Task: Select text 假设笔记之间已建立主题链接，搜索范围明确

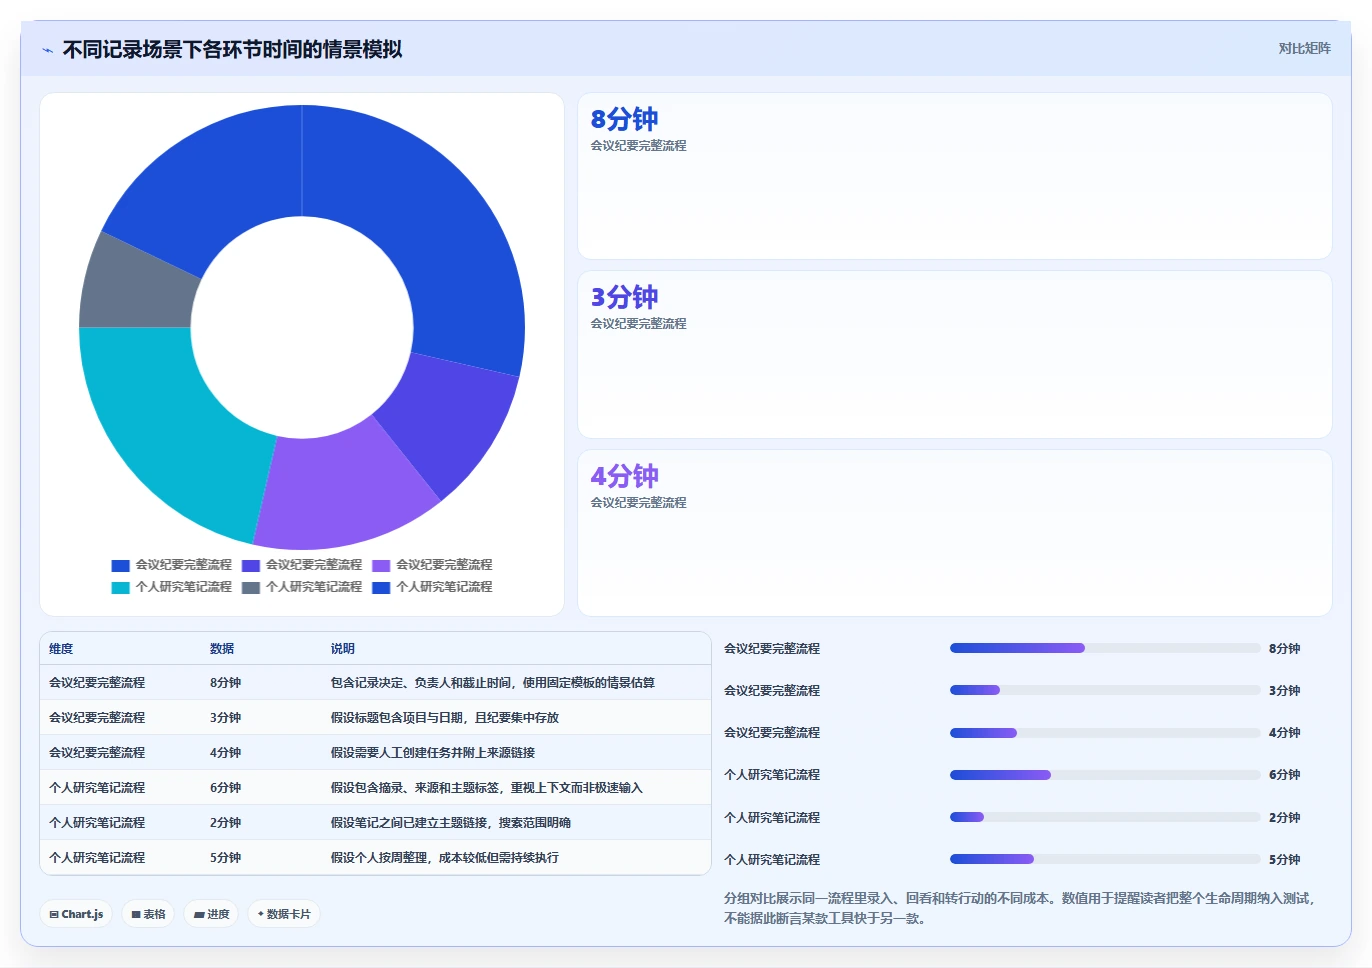Action: coord(451,823)
